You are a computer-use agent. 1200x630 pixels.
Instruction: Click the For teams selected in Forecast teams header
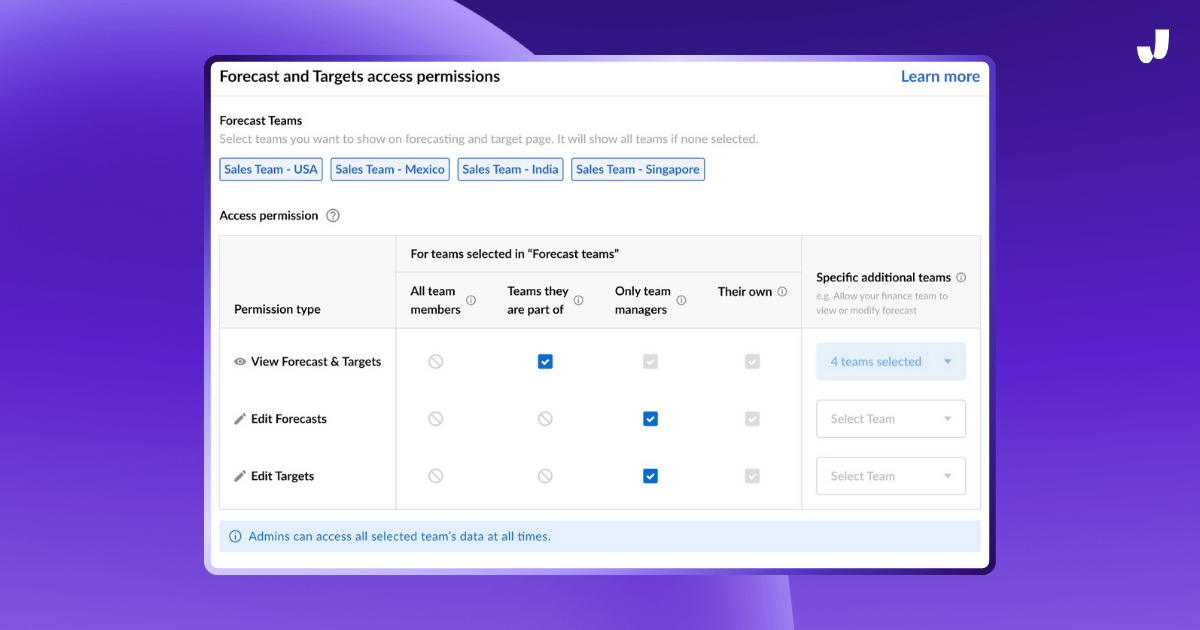[x=514, y=254]
